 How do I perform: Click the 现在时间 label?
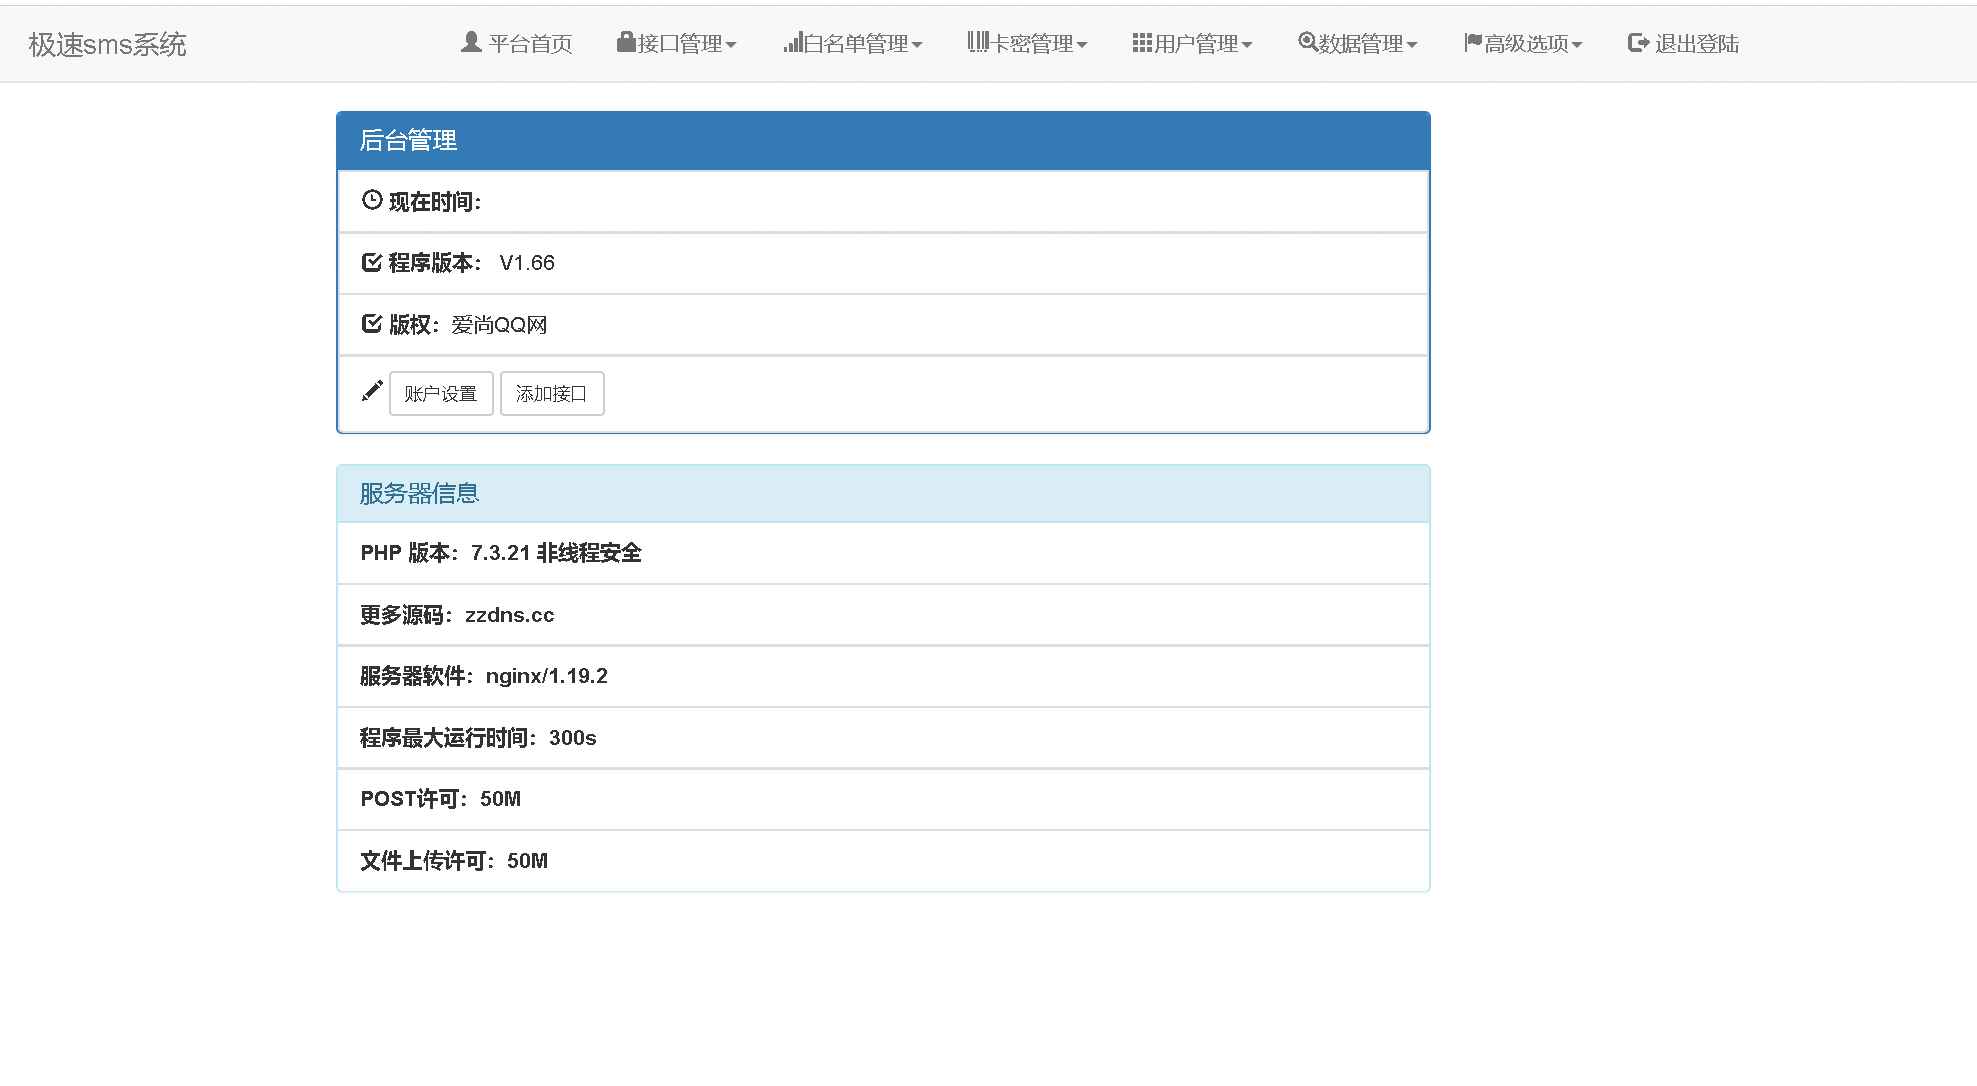tap(435, 202)
